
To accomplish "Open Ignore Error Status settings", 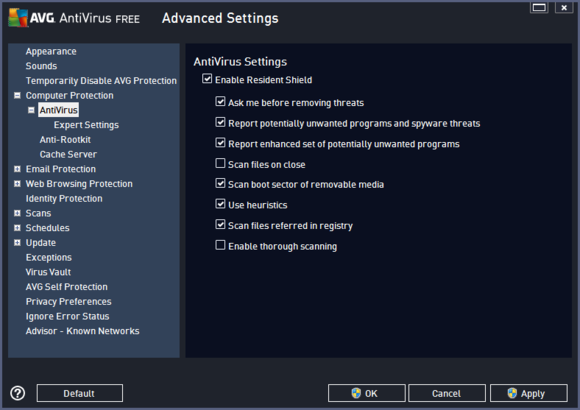I will [x=67, y=316].
